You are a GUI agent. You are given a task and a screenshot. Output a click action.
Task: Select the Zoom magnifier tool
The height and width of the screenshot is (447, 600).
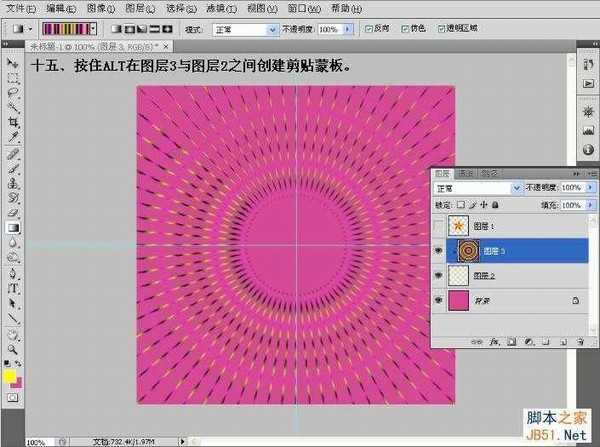click(x=14, y=349)
